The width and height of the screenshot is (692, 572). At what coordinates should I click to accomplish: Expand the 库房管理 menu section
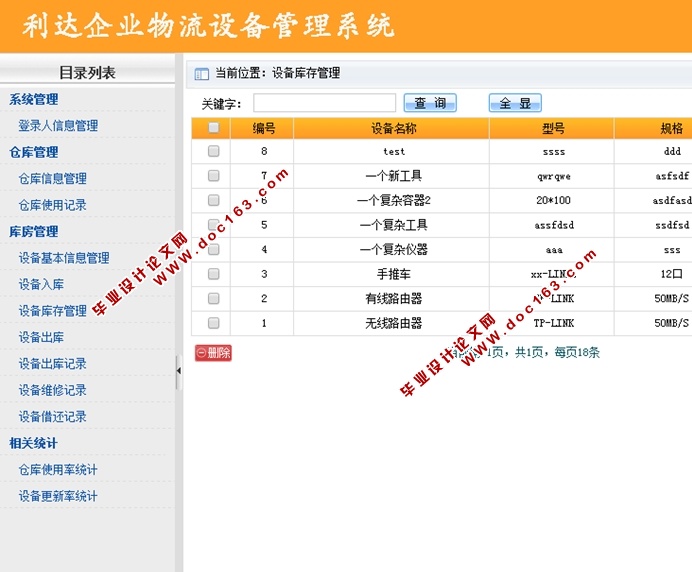pos(34,232)
